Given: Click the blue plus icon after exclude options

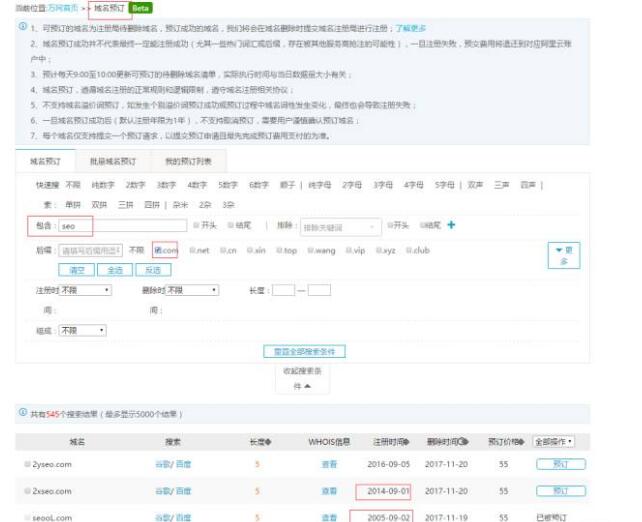Looking at the screenshot, I should (451, 225).
